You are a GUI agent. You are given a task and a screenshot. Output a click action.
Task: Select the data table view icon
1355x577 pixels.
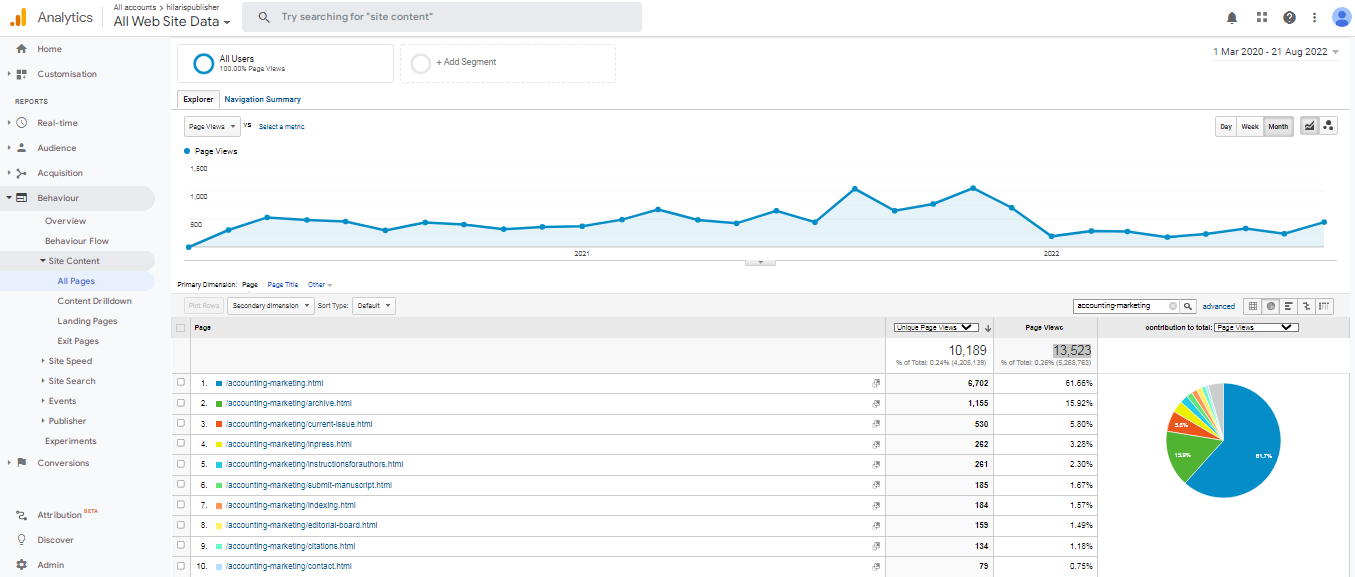tap(1254, 306)
